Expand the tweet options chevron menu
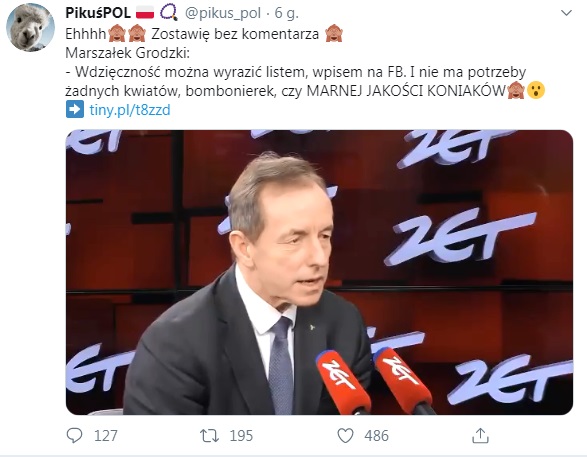 [566, 13]
